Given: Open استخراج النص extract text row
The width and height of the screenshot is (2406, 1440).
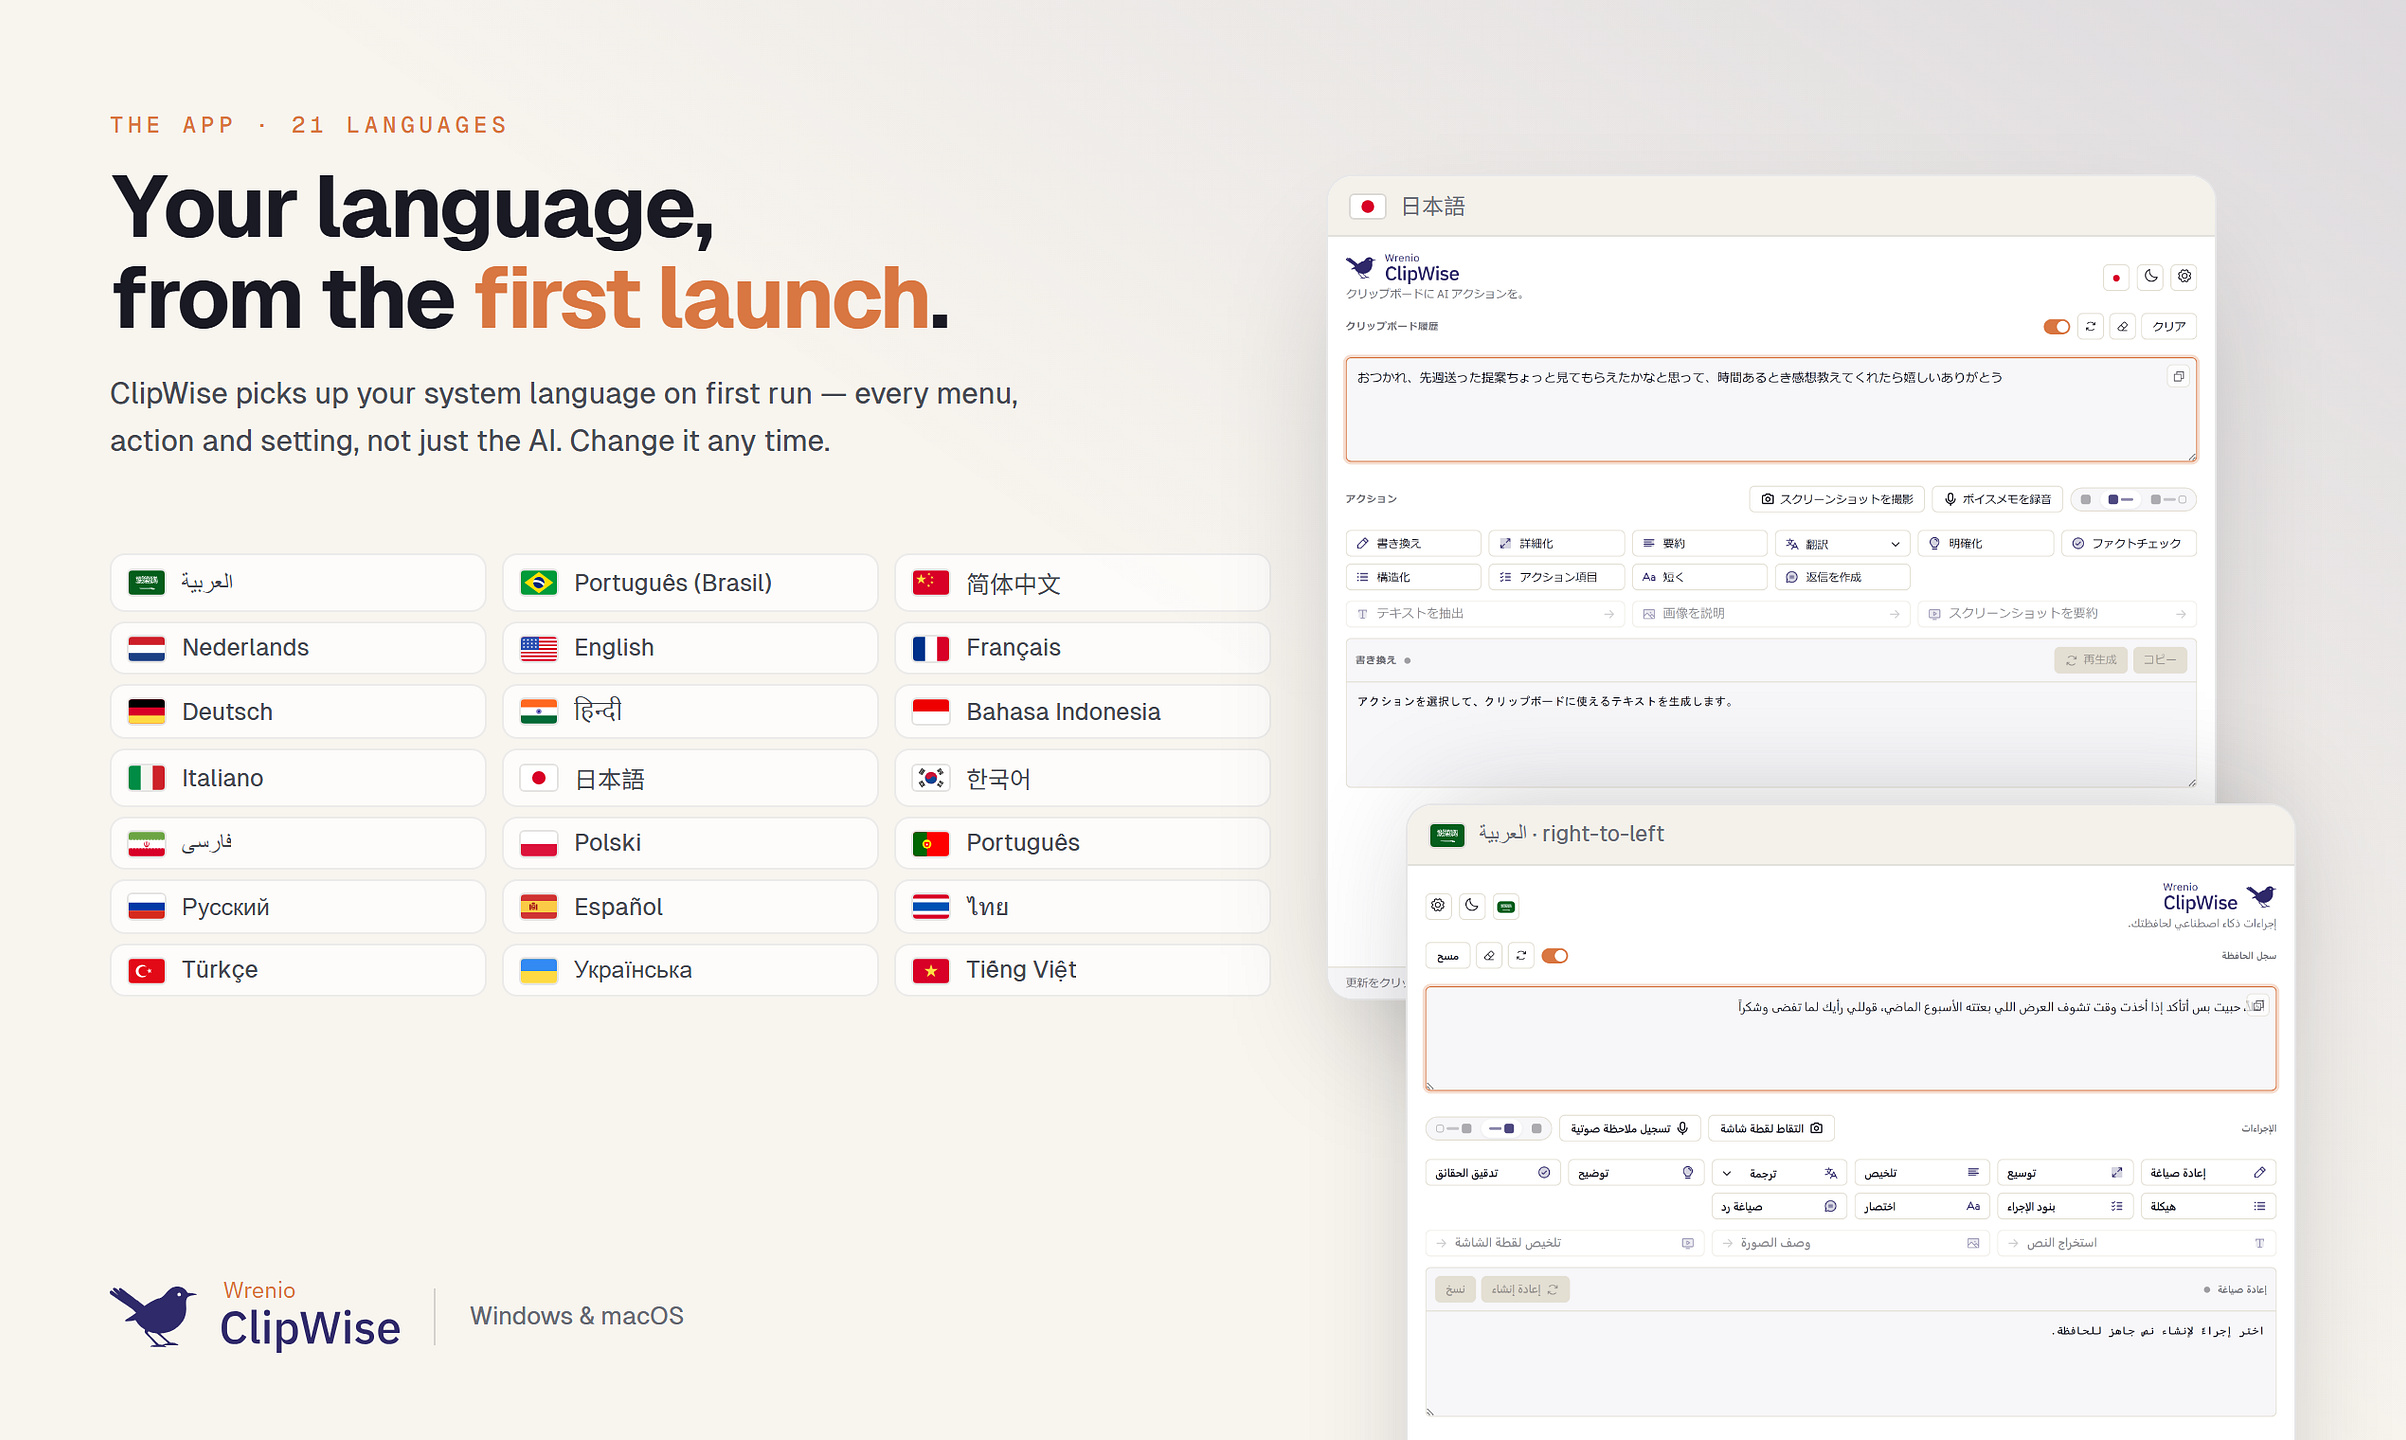Looking at the screenshot, I should point(2136,1243).
